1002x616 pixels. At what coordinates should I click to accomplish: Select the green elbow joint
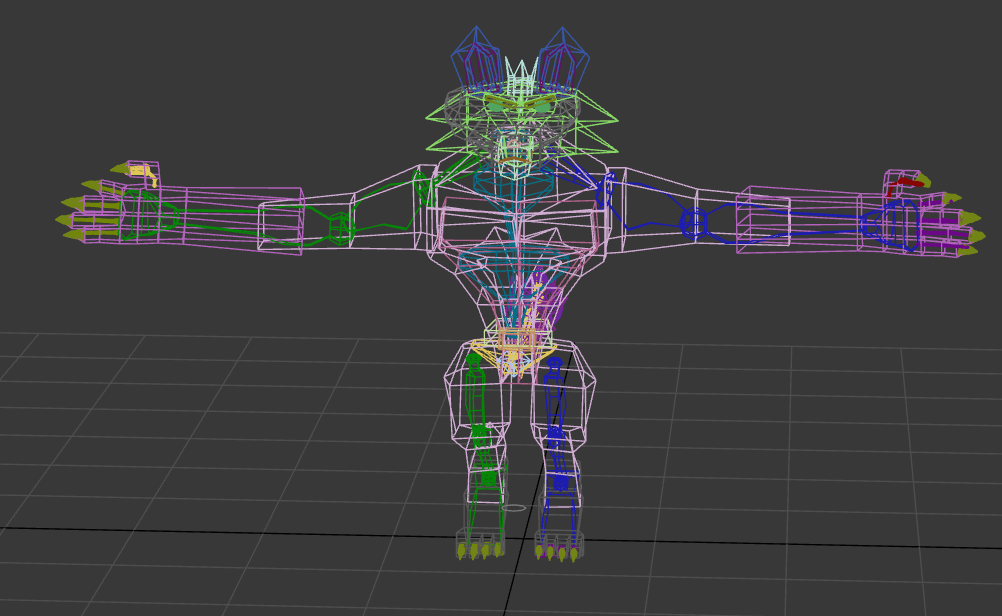point(341,226)
